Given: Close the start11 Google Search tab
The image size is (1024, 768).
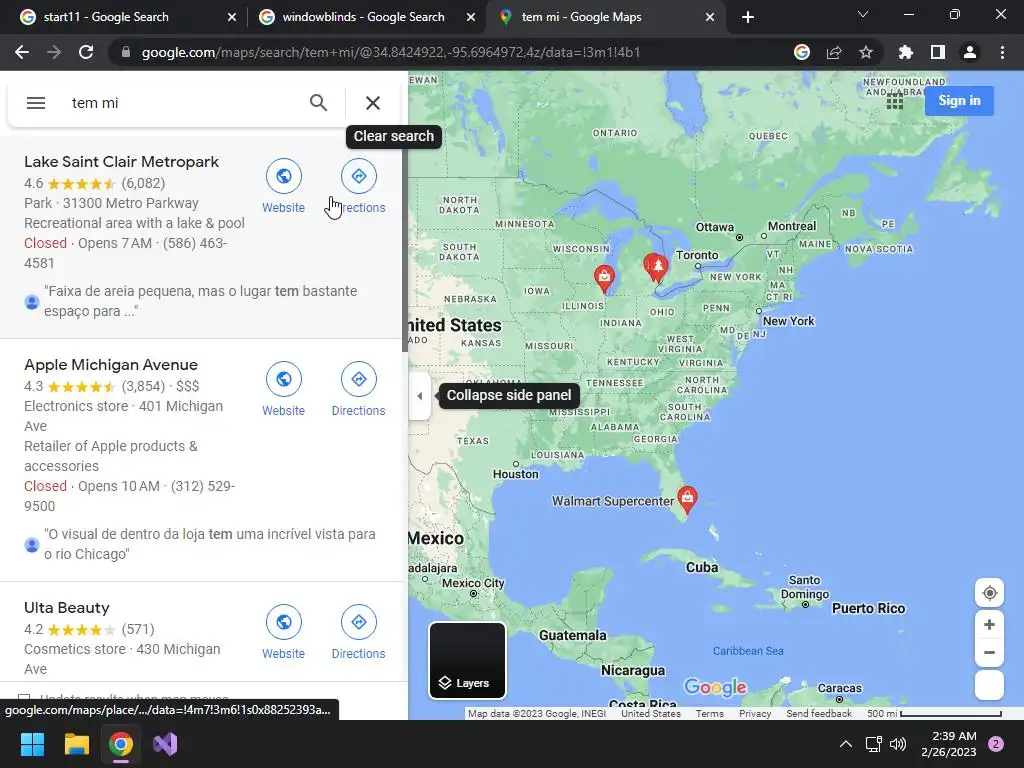Looking at the screenshot, I should (x=232, y=18).
